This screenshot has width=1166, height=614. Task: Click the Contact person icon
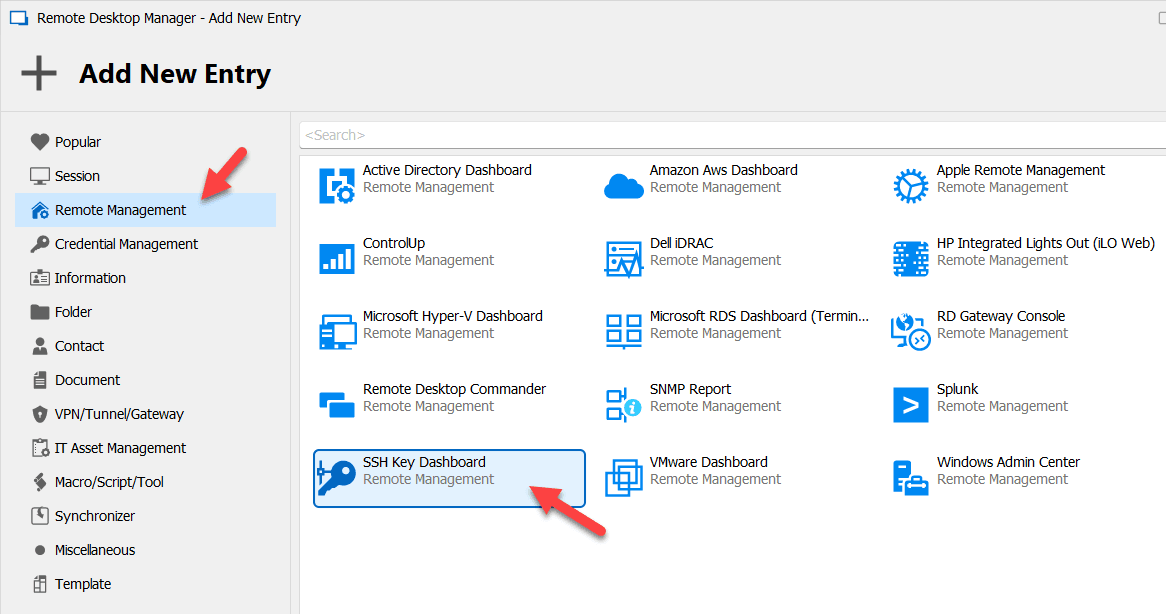39,346
